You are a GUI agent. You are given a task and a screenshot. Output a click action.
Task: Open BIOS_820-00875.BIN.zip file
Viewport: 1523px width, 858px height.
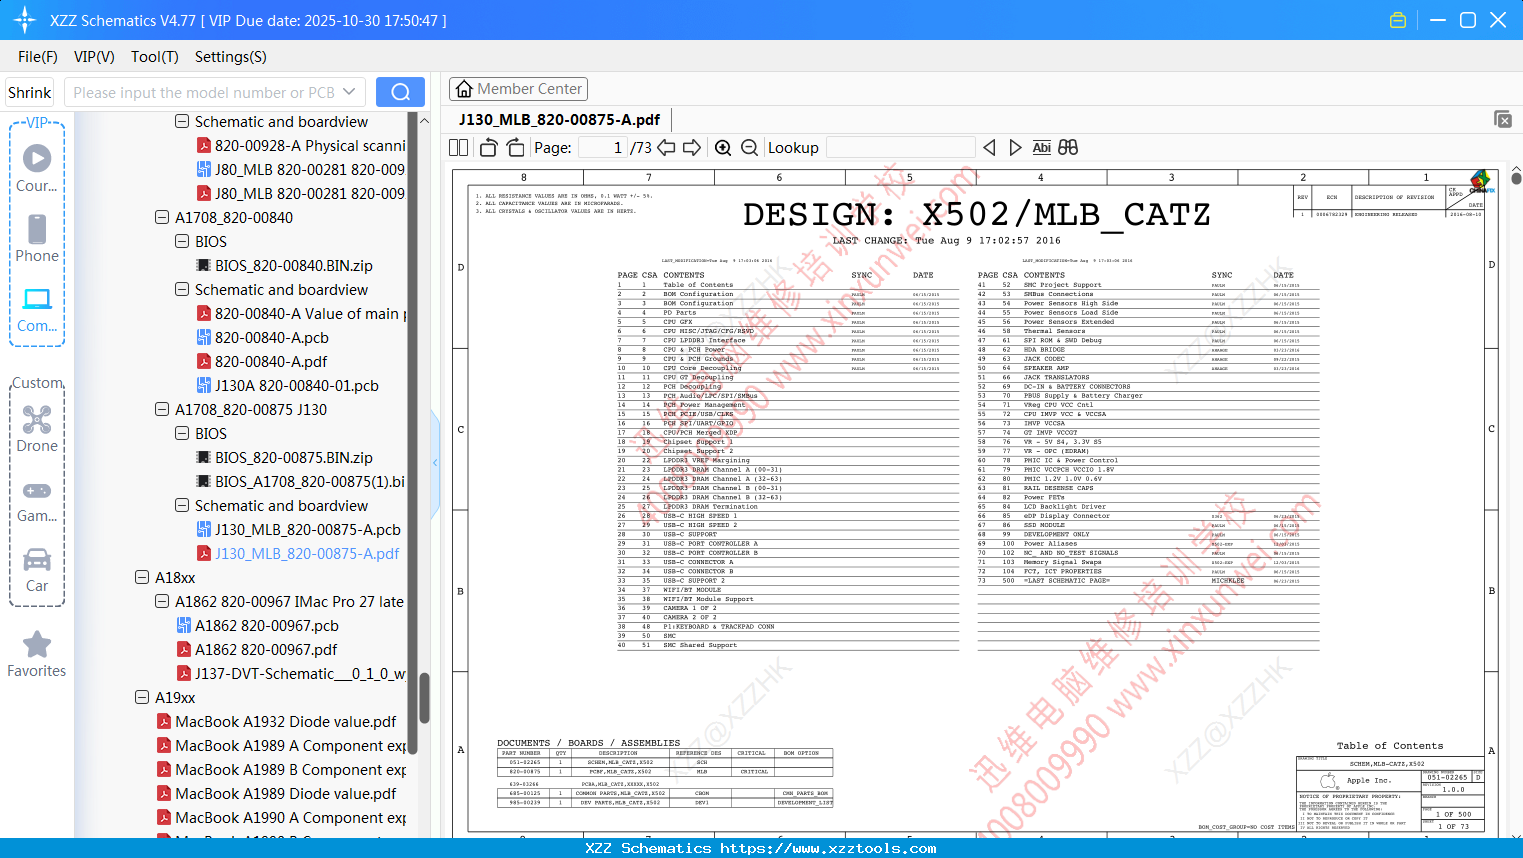pos(285,457)
